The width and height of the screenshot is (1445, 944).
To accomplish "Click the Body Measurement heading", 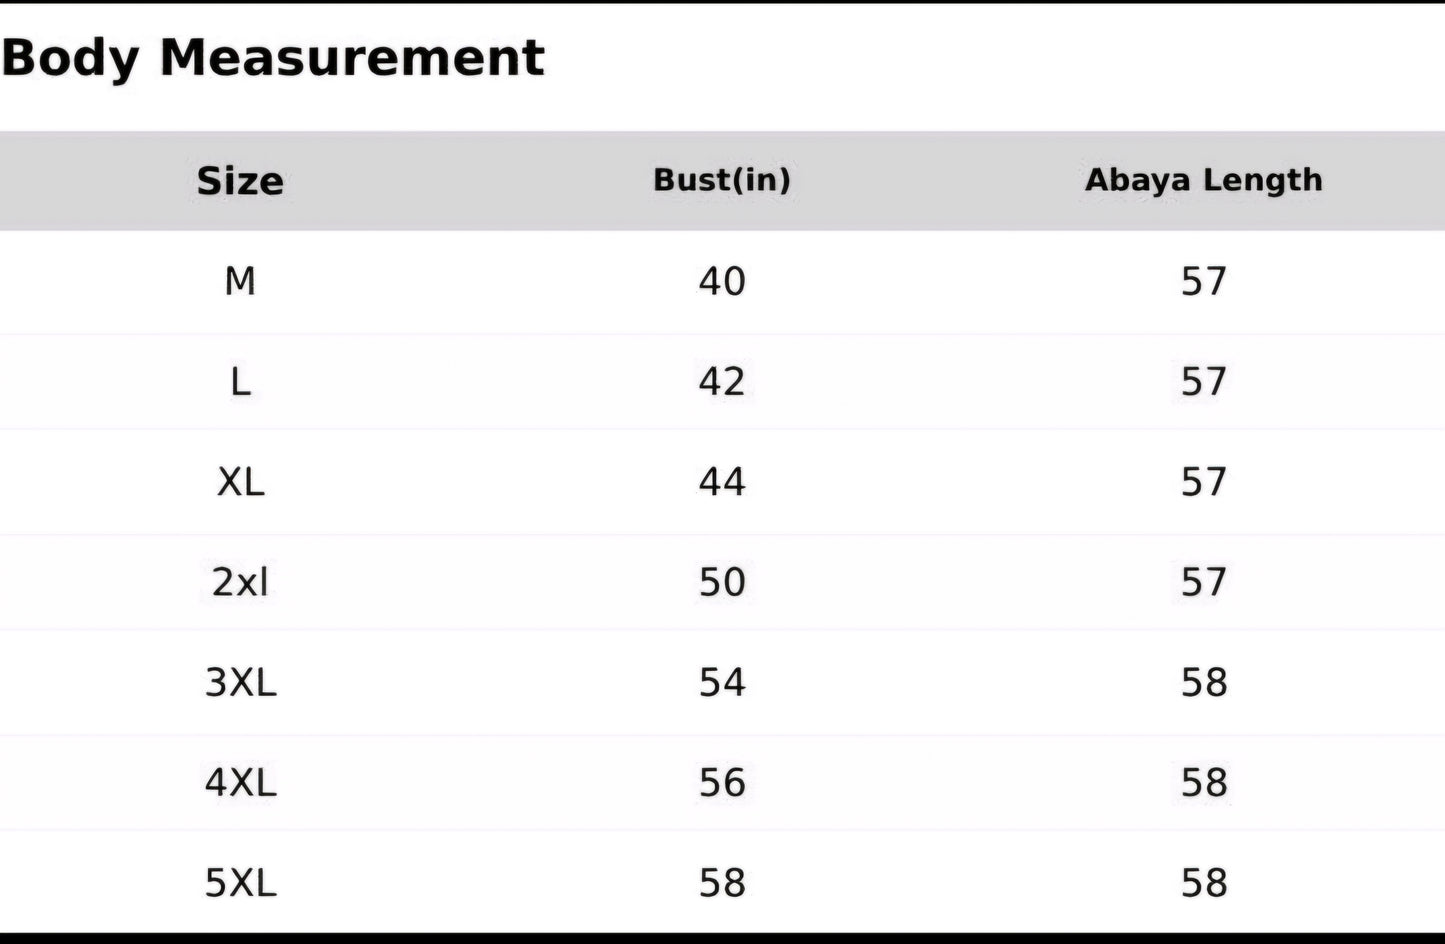I will [272, 57].
